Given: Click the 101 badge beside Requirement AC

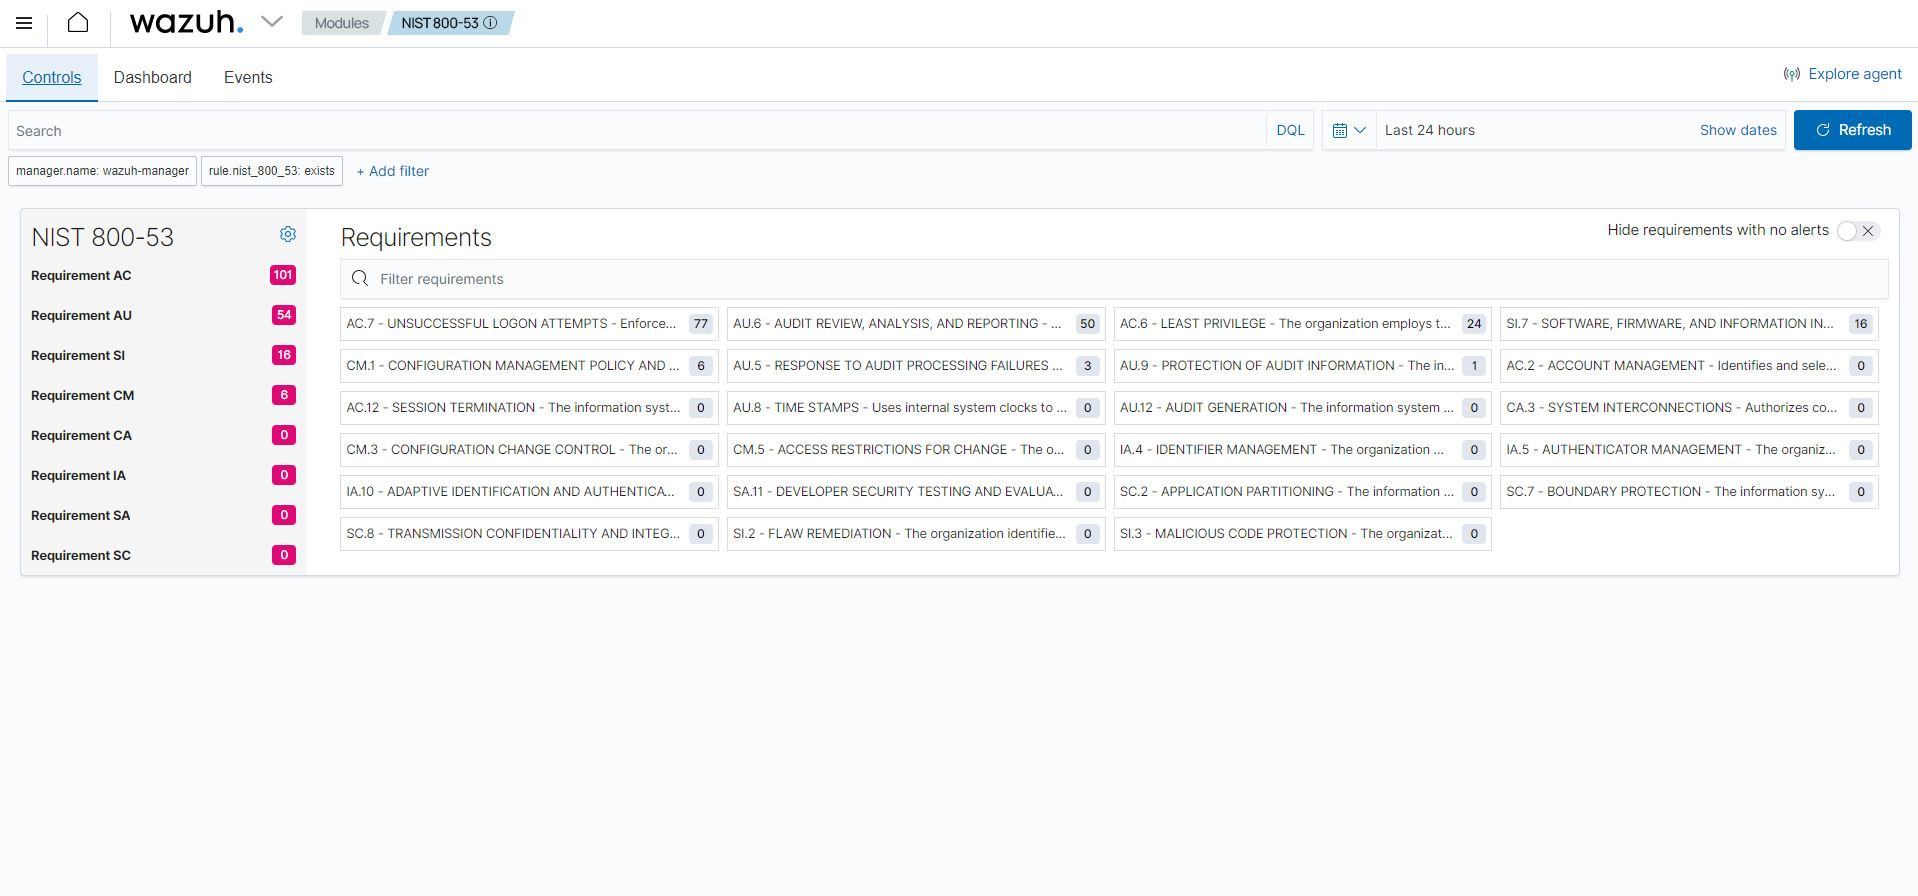Looking at the screenshot, I should [283, 275].
